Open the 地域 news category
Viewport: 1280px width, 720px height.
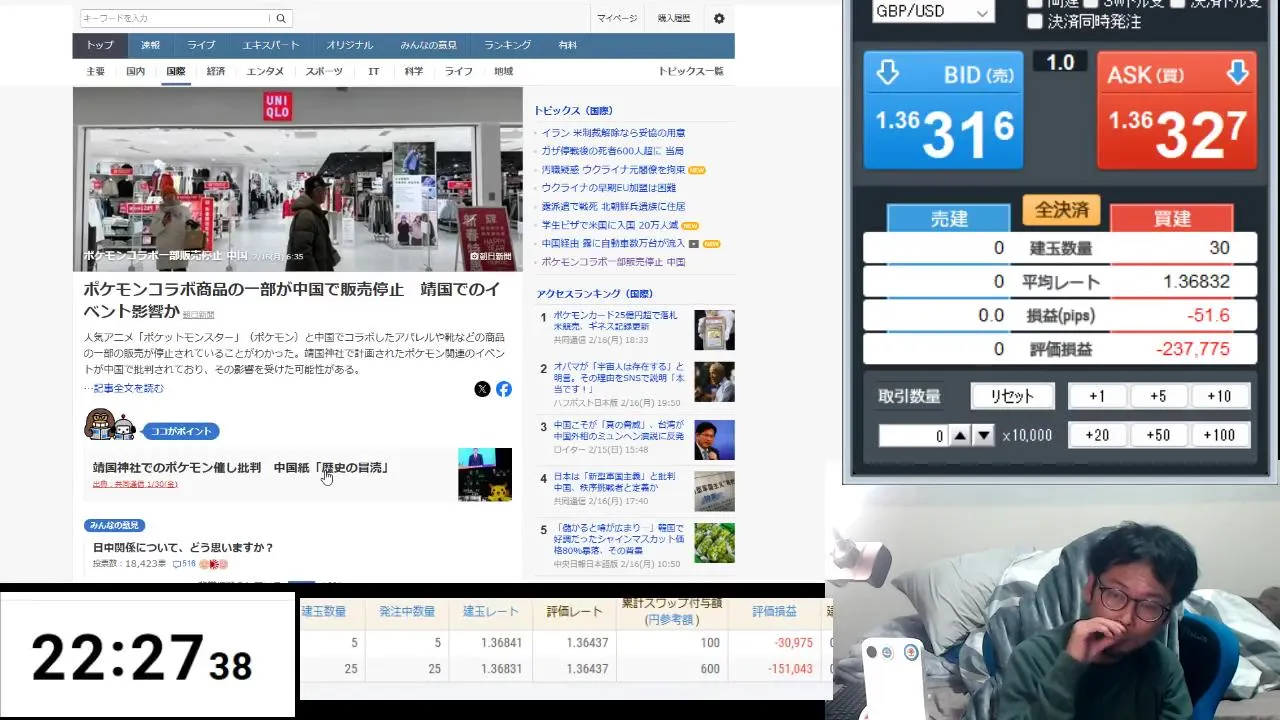(503, 72)
